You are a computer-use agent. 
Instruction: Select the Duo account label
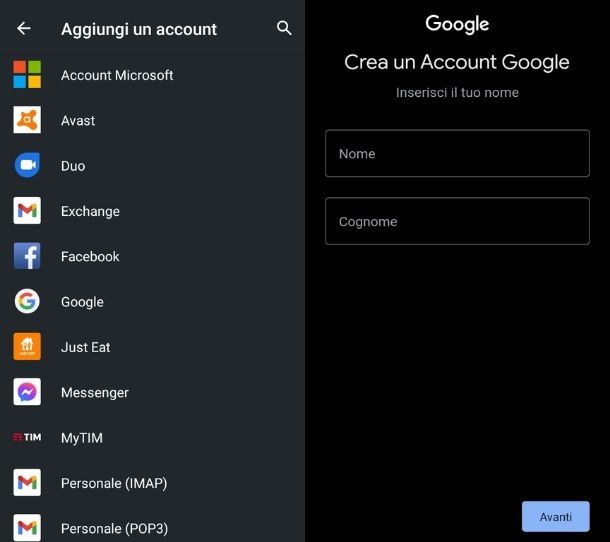tap(73, 166)
